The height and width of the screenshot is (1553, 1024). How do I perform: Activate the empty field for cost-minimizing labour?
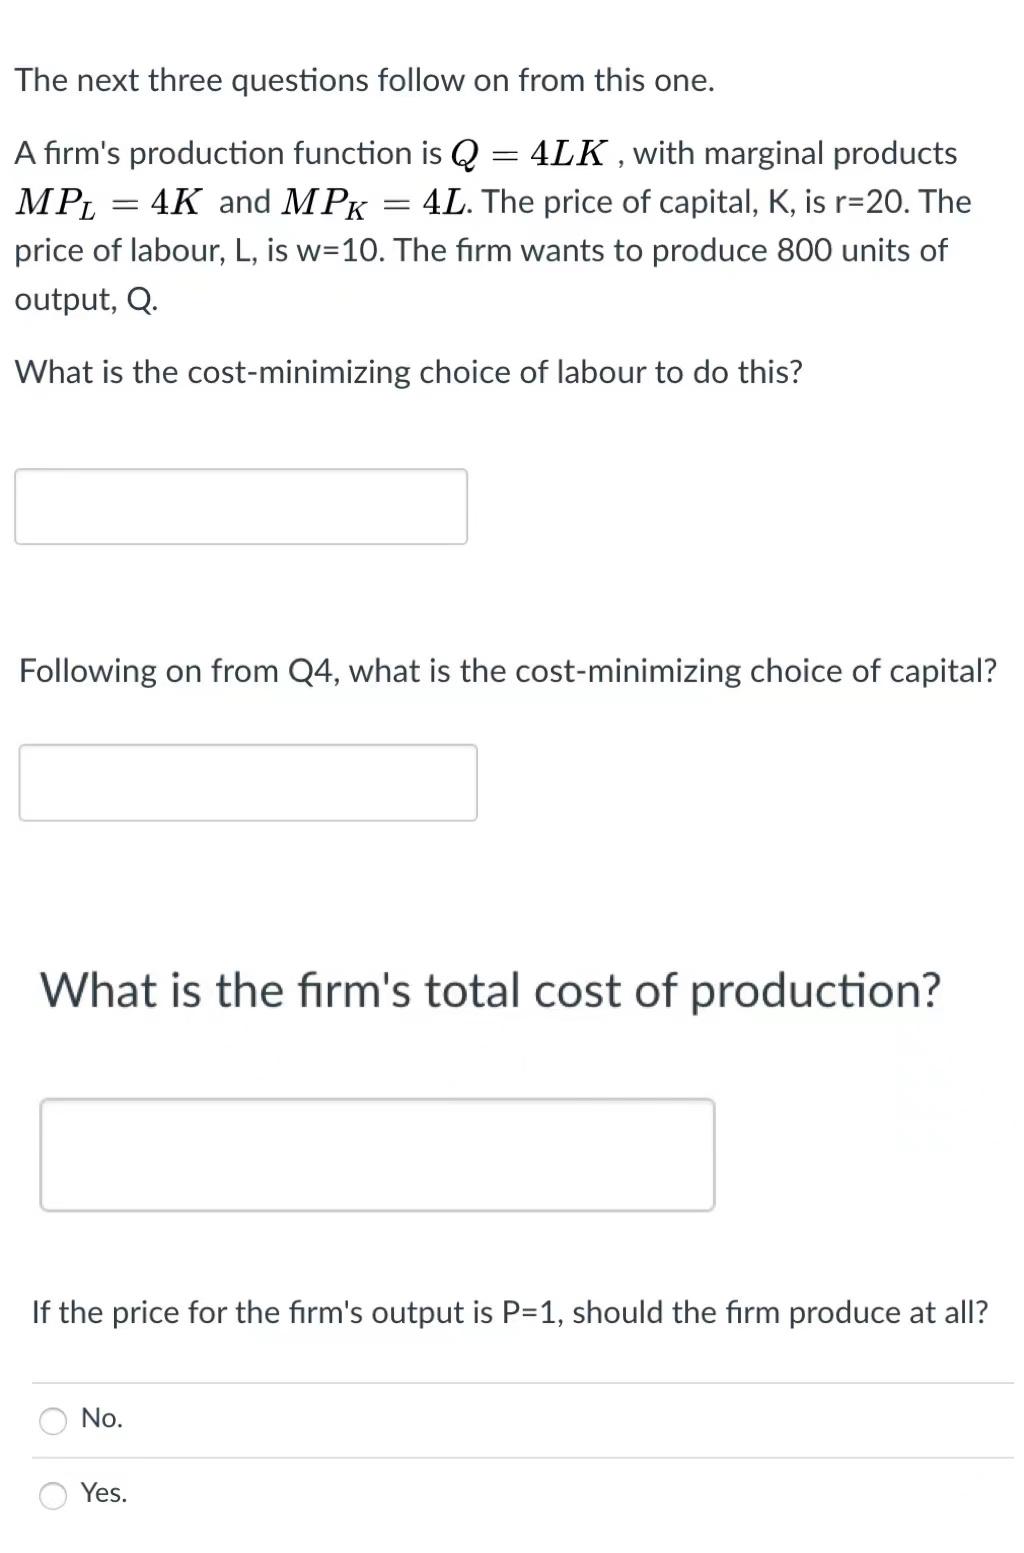pos(240,506)
